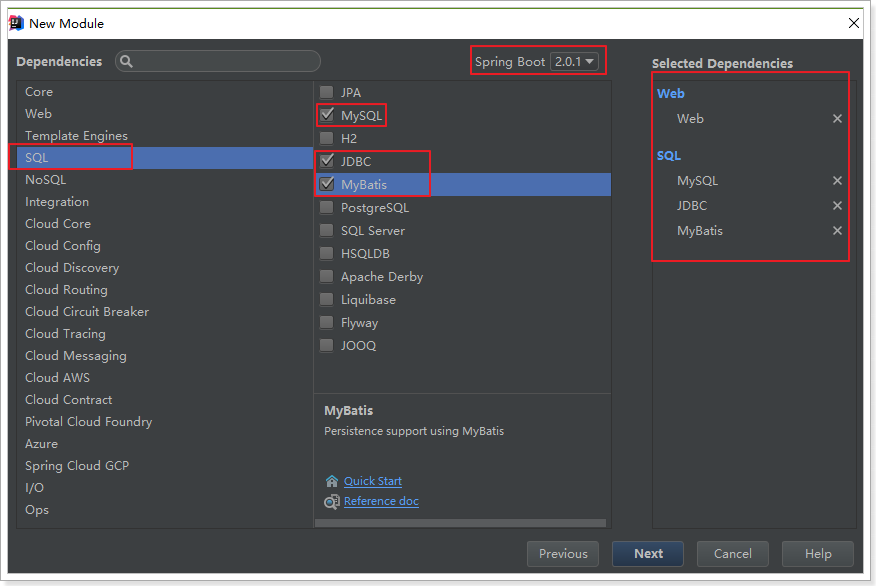Viewport: 876px width, 586px height.
Task: Choose the Azure category
Action: 165,444
